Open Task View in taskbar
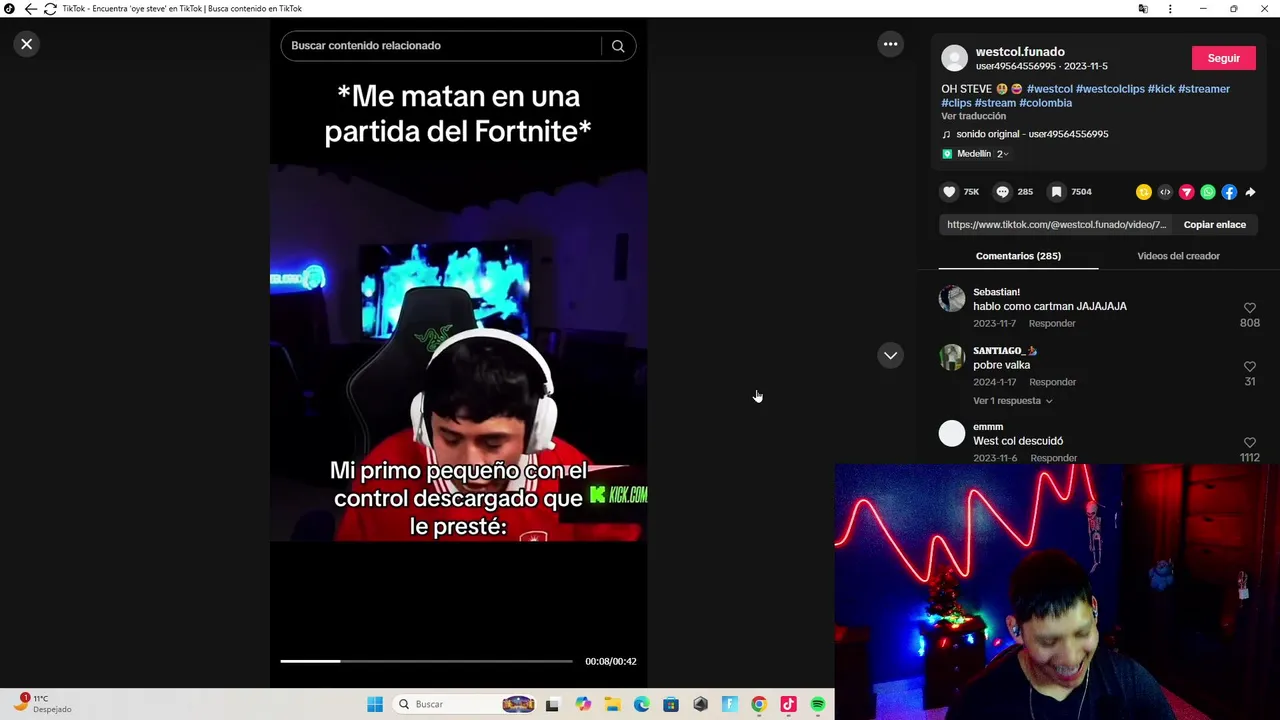 tap(552, 704)
